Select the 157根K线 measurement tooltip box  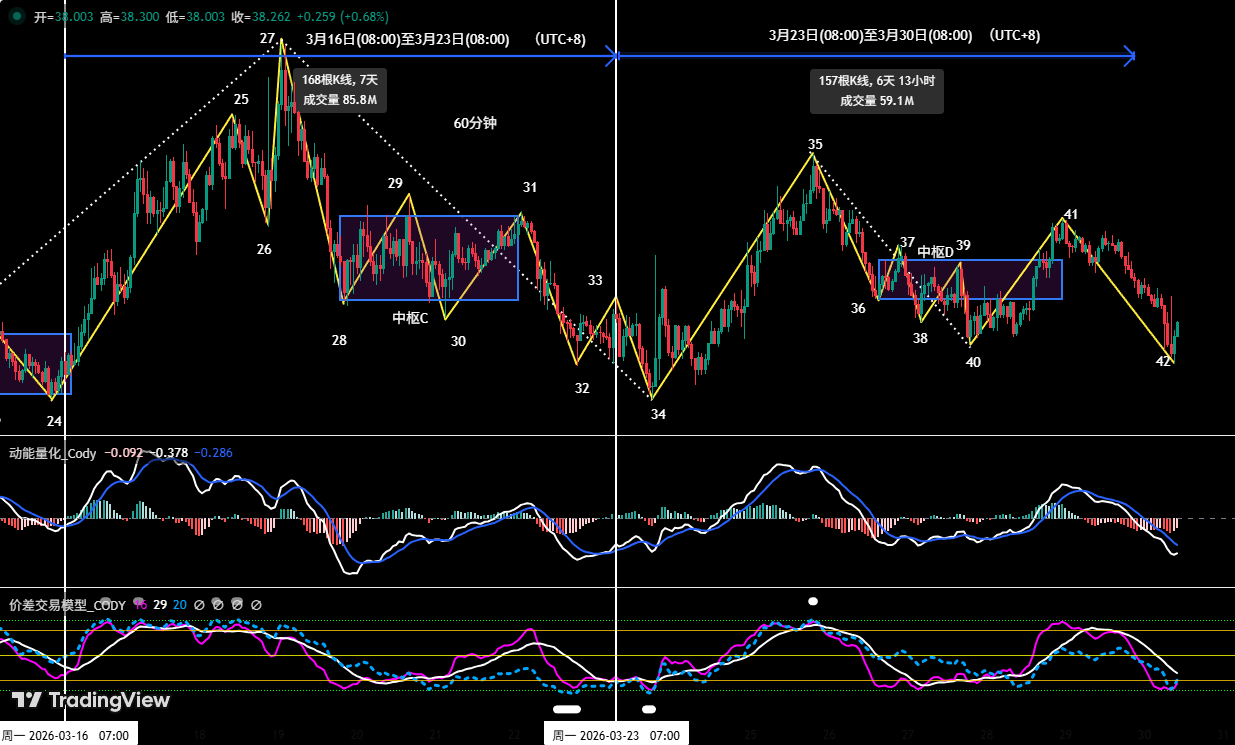[x=876, y=91]
